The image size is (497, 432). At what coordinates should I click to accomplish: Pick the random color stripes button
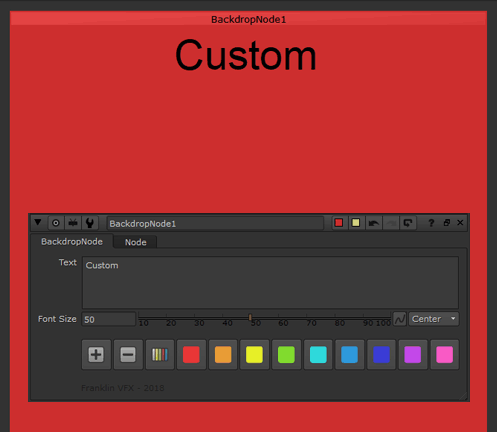click(x=160, y=355)
